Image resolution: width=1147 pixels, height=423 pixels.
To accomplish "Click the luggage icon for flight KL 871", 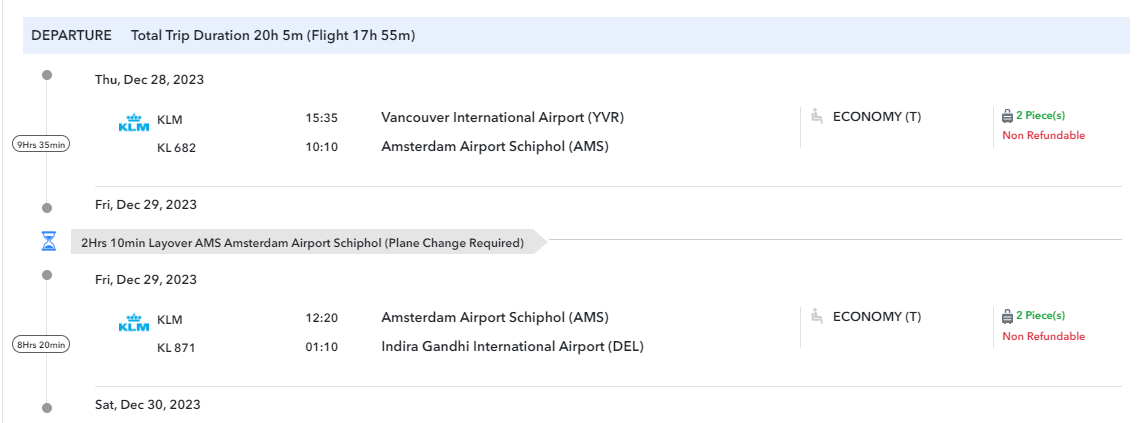I will point(1007,316).
